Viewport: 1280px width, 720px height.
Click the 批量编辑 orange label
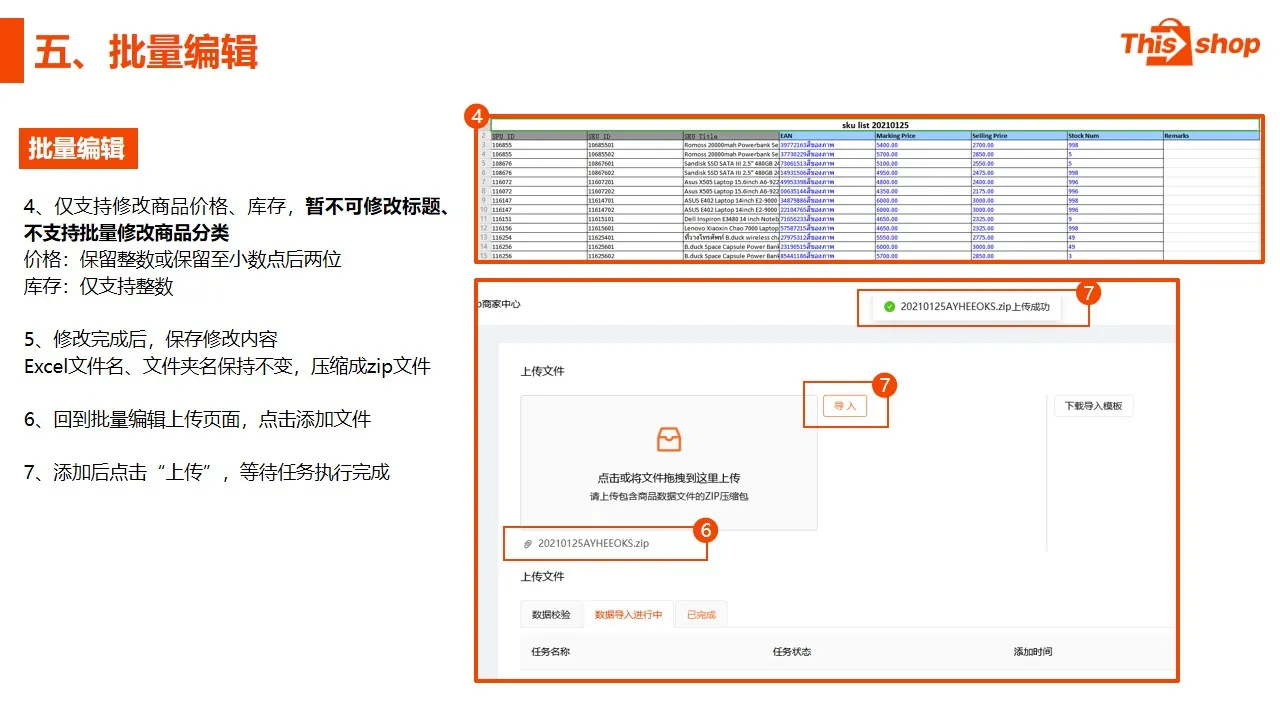coord(77,149)
